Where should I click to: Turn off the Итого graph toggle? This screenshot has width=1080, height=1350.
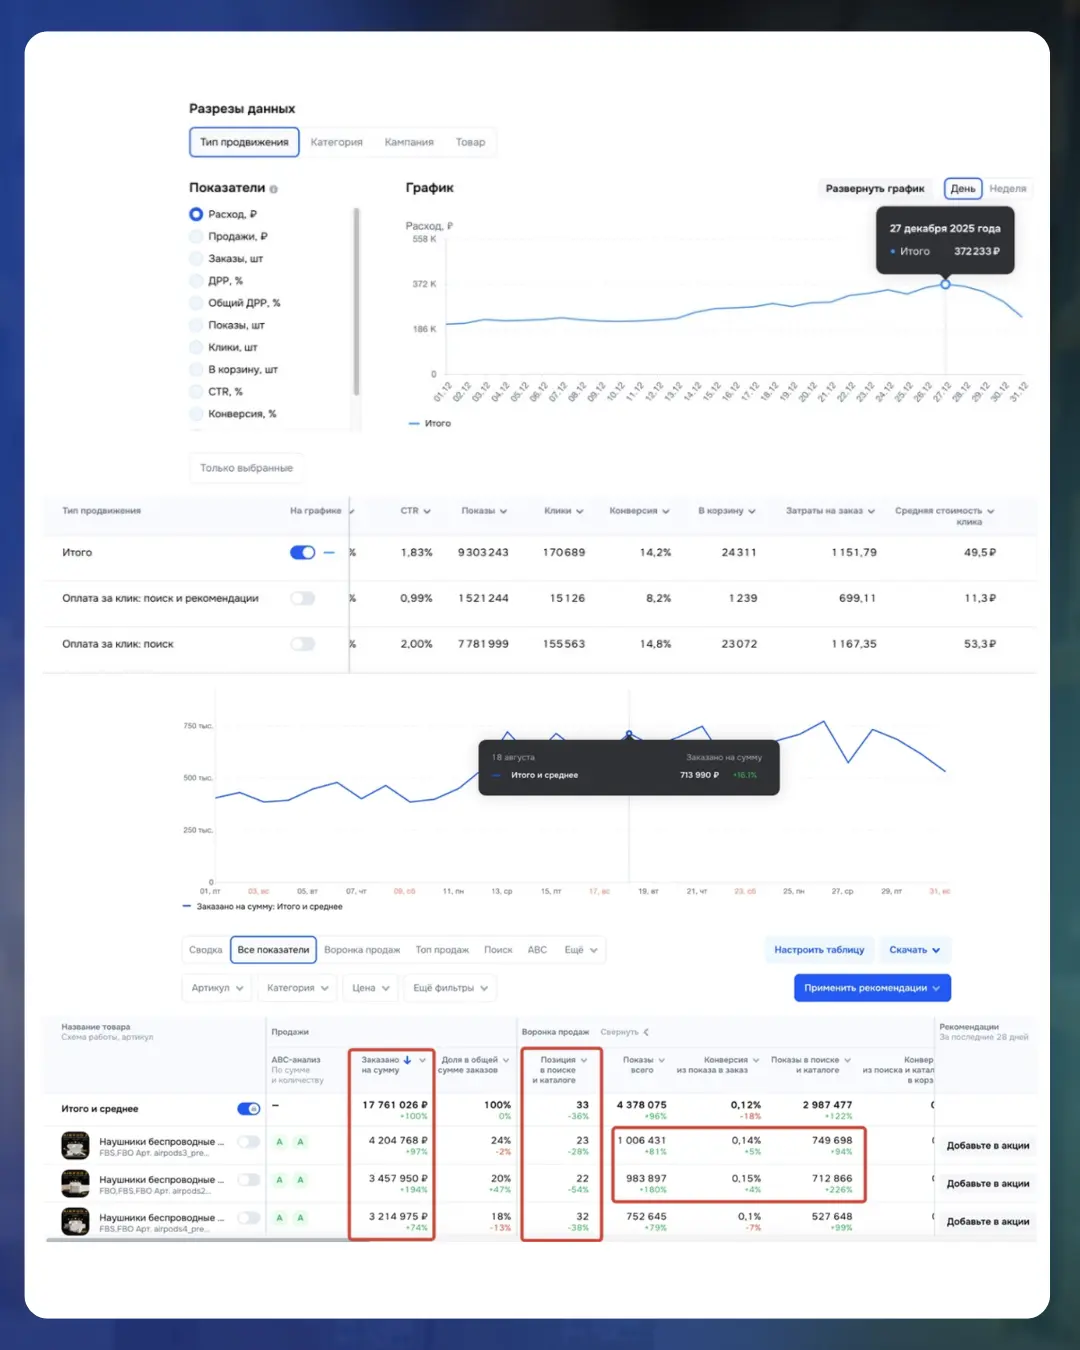302,552
